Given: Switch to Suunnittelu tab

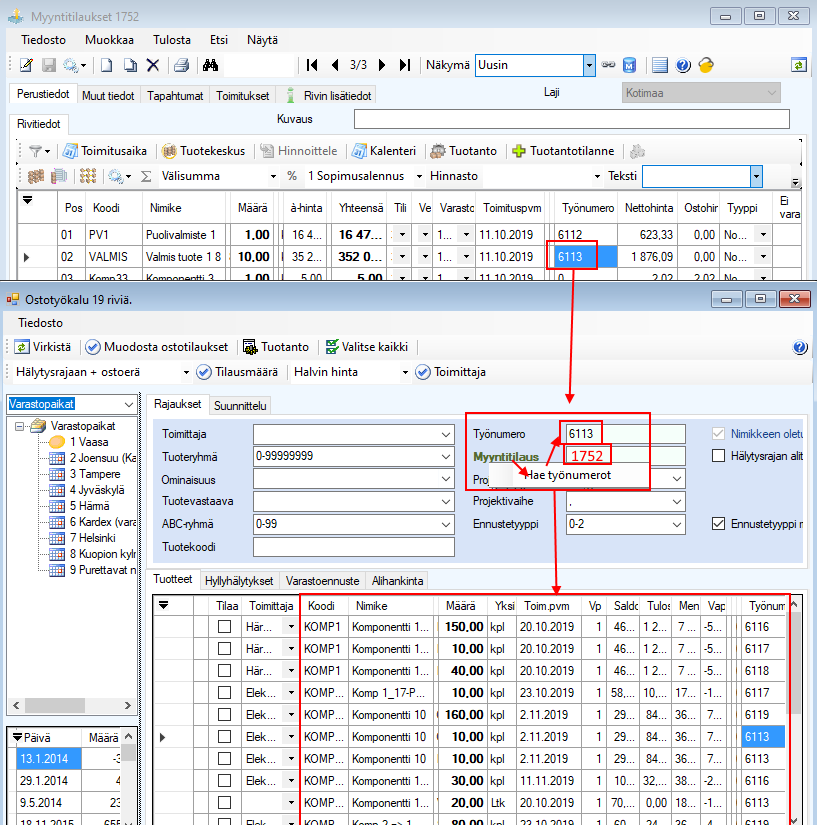Looking at the screenshot, I should (x=240, y=406).
